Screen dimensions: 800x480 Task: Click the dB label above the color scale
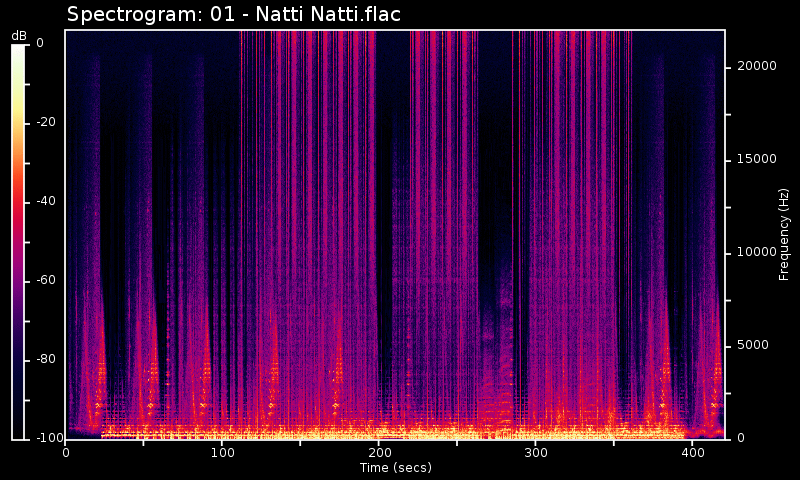coord(19,35)
